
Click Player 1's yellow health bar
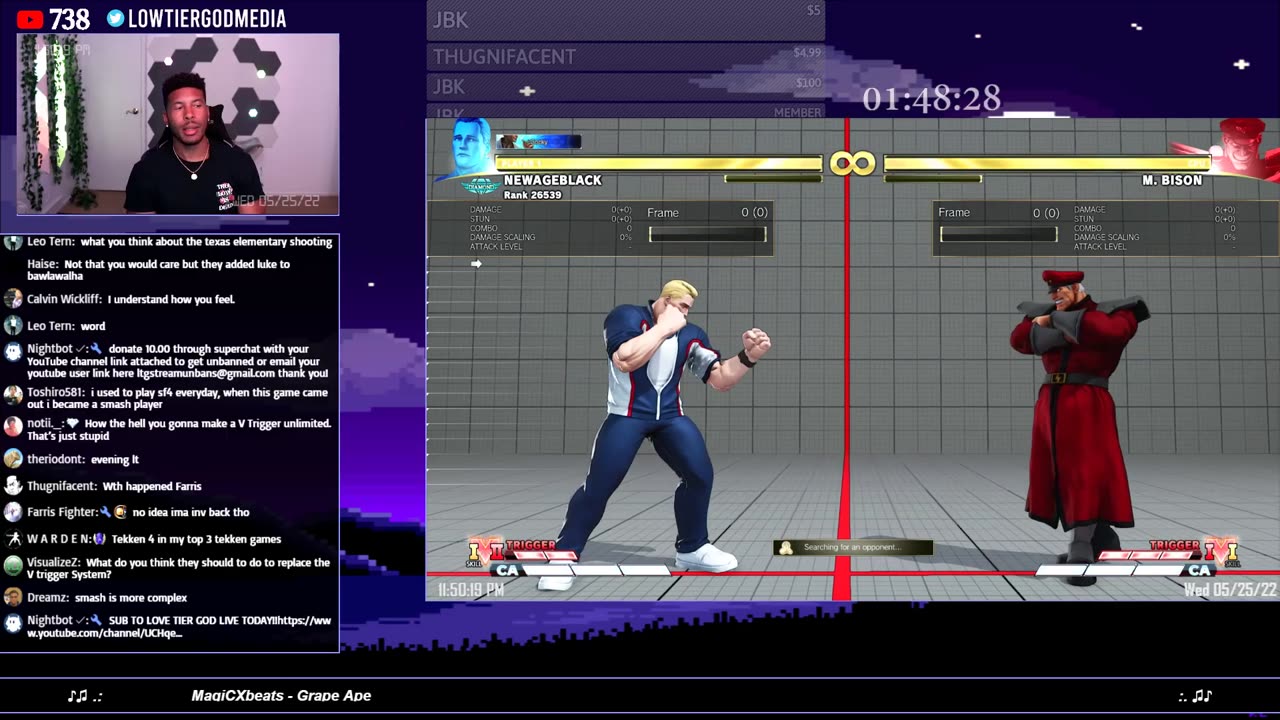tap(660, 163)
